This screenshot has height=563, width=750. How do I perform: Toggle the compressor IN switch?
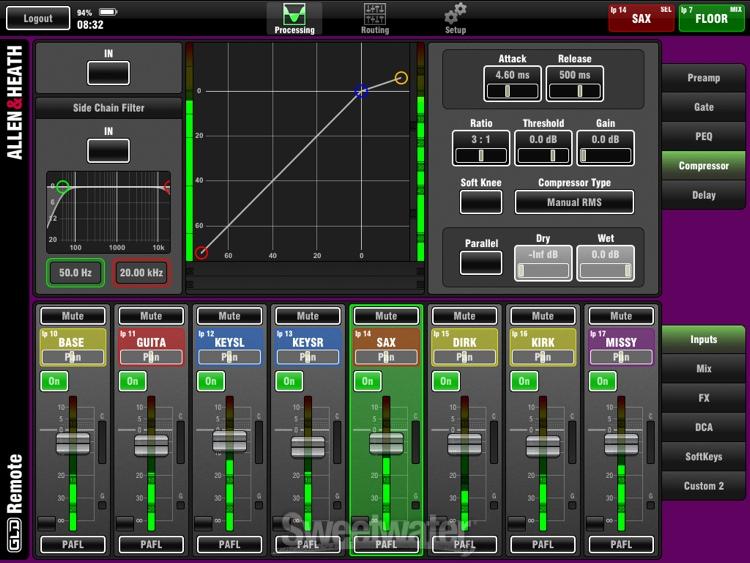click(x=108, y=73)
